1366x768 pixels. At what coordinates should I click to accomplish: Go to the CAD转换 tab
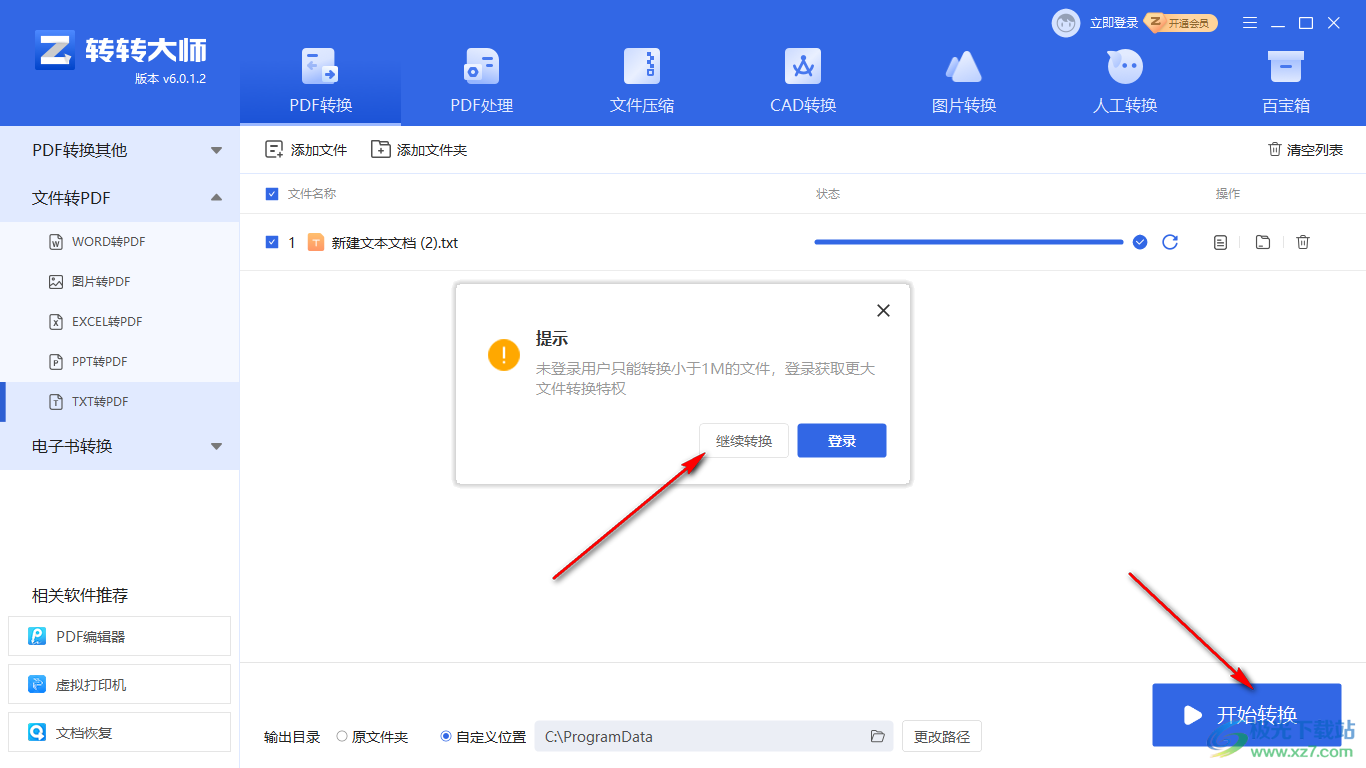pyautogui.click(x=803, y=81)
